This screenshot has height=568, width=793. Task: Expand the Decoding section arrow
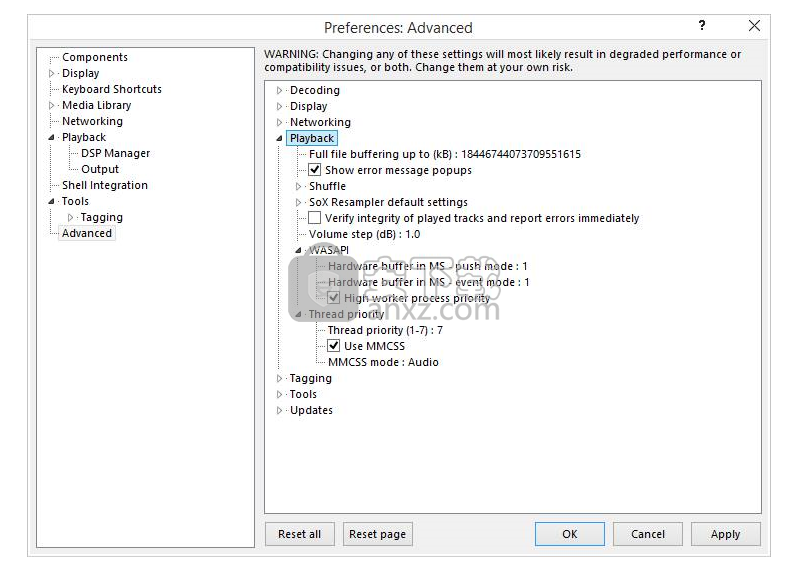[280, 90]
